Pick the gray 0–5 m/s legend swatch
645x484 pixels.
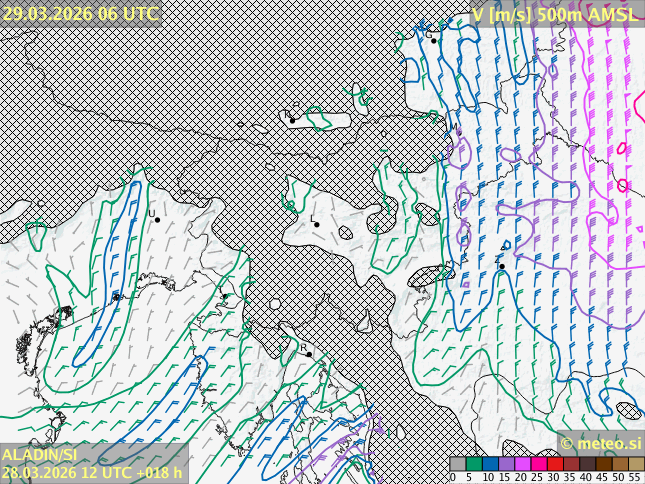[458, 464]
